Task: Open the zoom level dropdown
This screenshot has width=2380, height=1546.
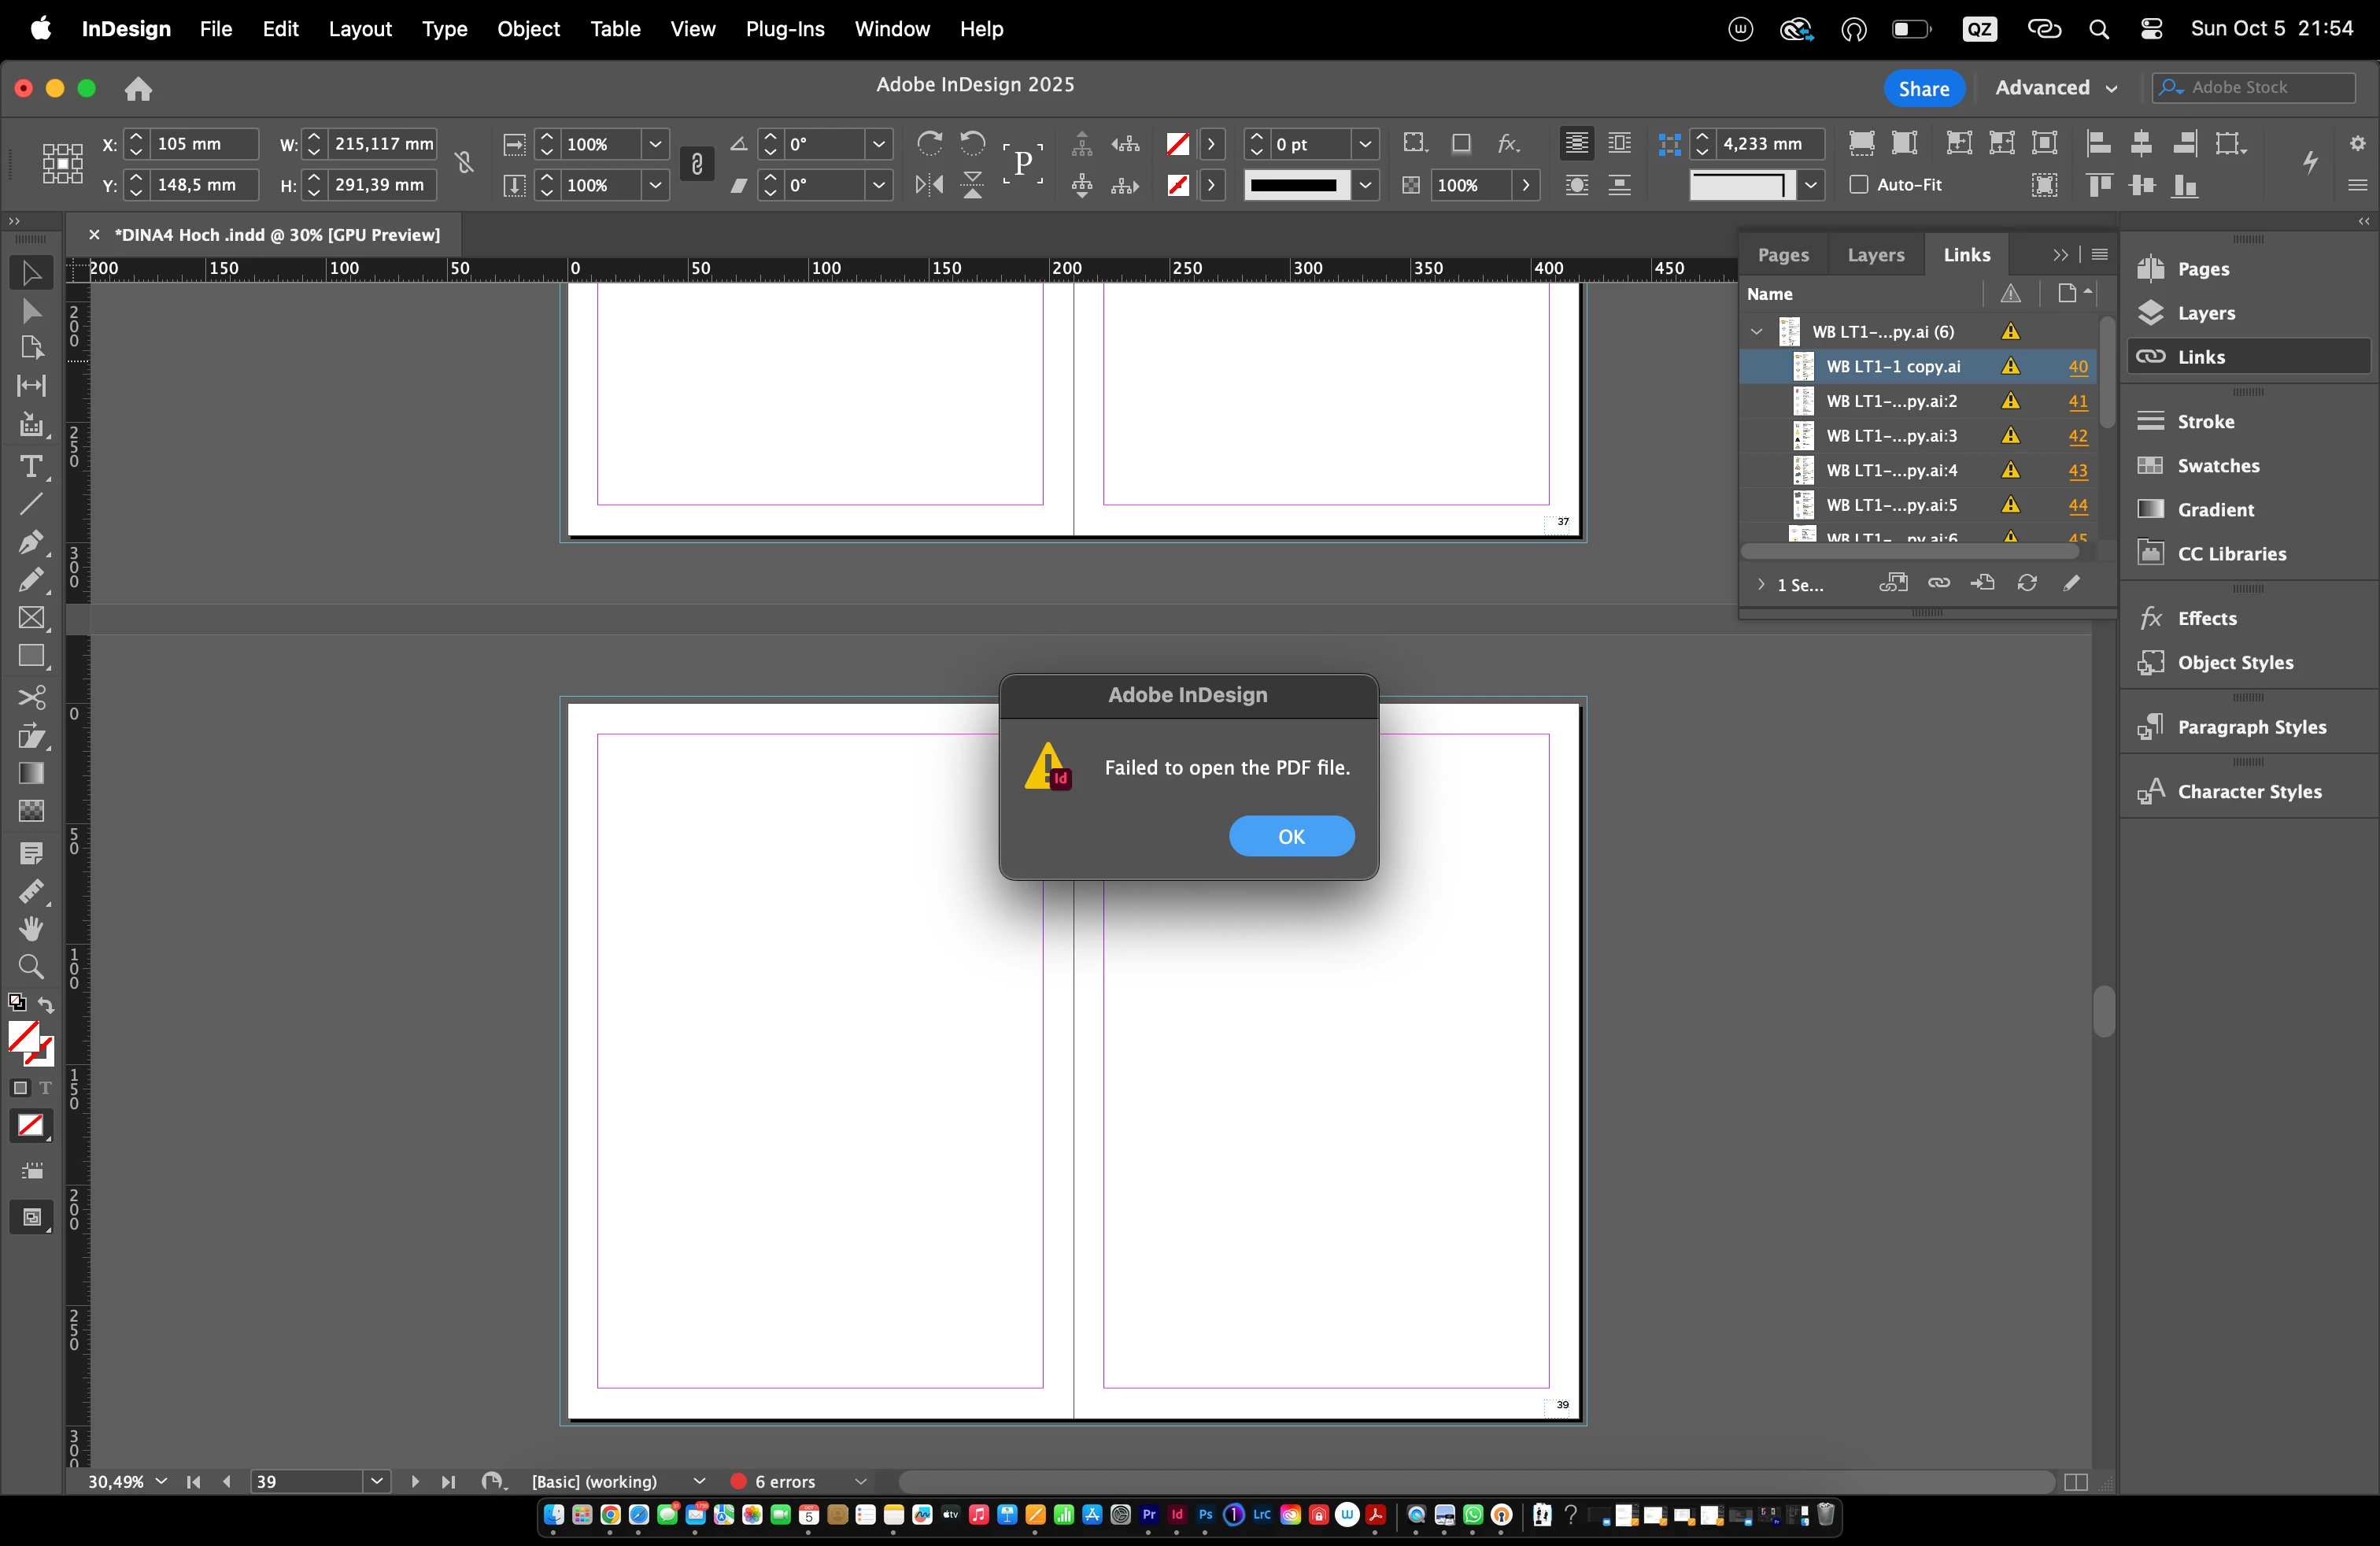Action: [161, 1482]
